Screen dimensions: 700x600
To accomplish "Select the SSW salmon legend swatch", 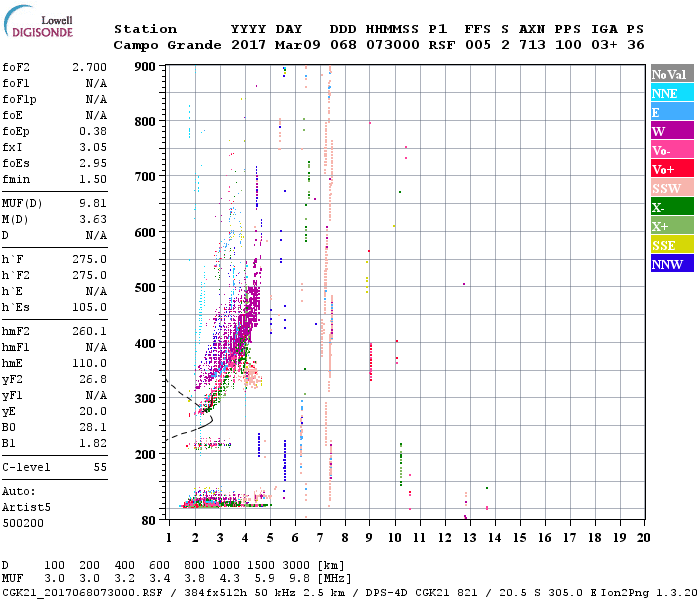I will (672, 188).
